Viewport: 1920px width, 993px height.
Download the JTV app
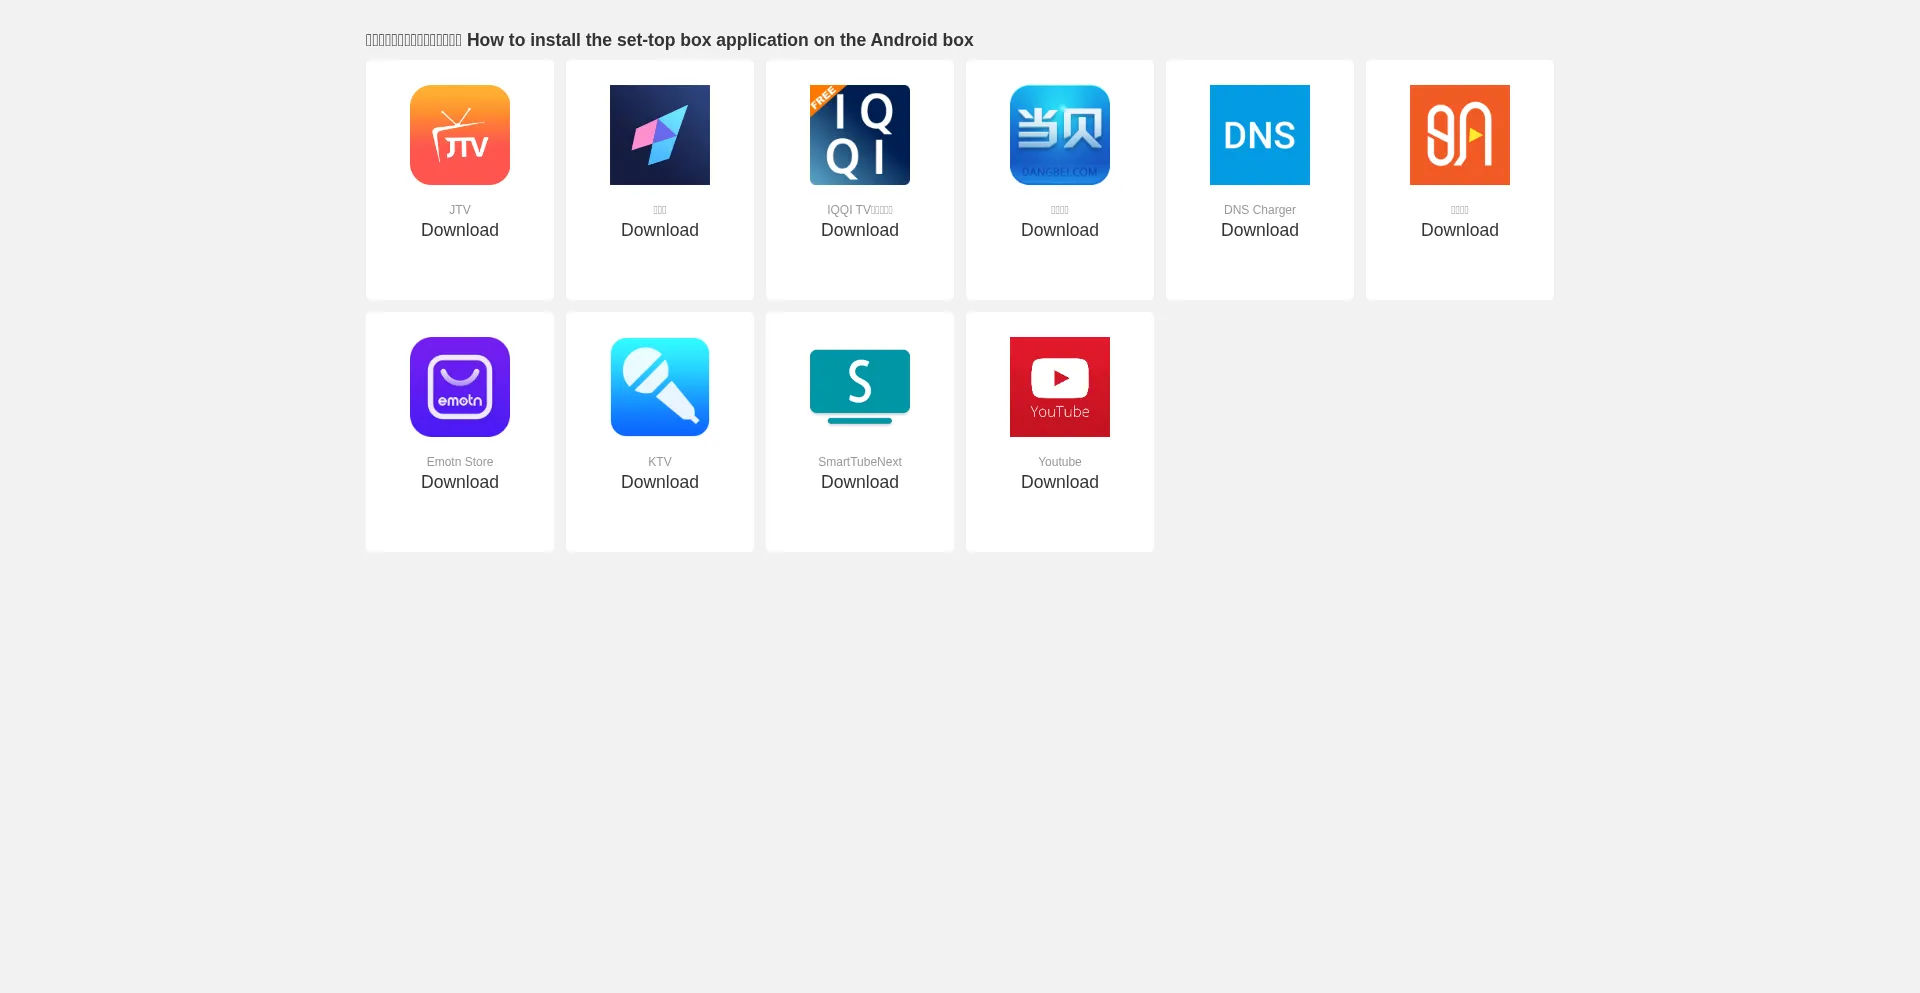click(460, 230)
